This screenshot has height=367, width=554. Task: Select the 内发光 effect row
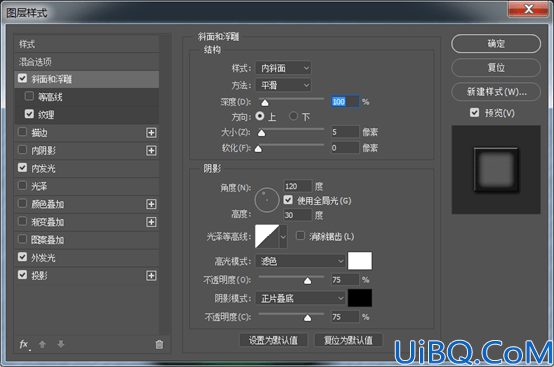[x=87, y=168]
